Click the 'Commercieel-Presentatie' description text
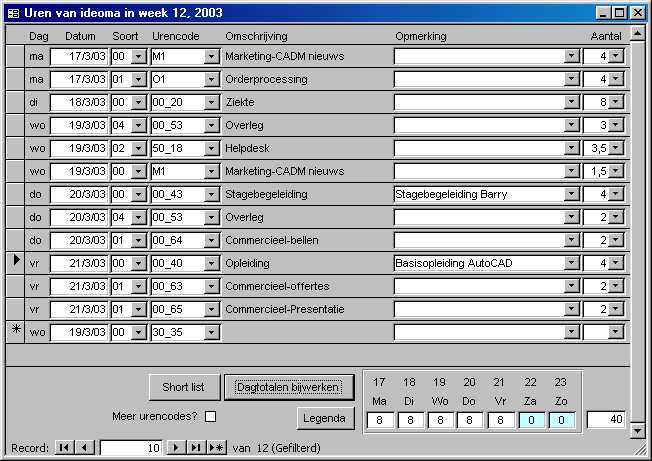 click(x=284, y=309)
